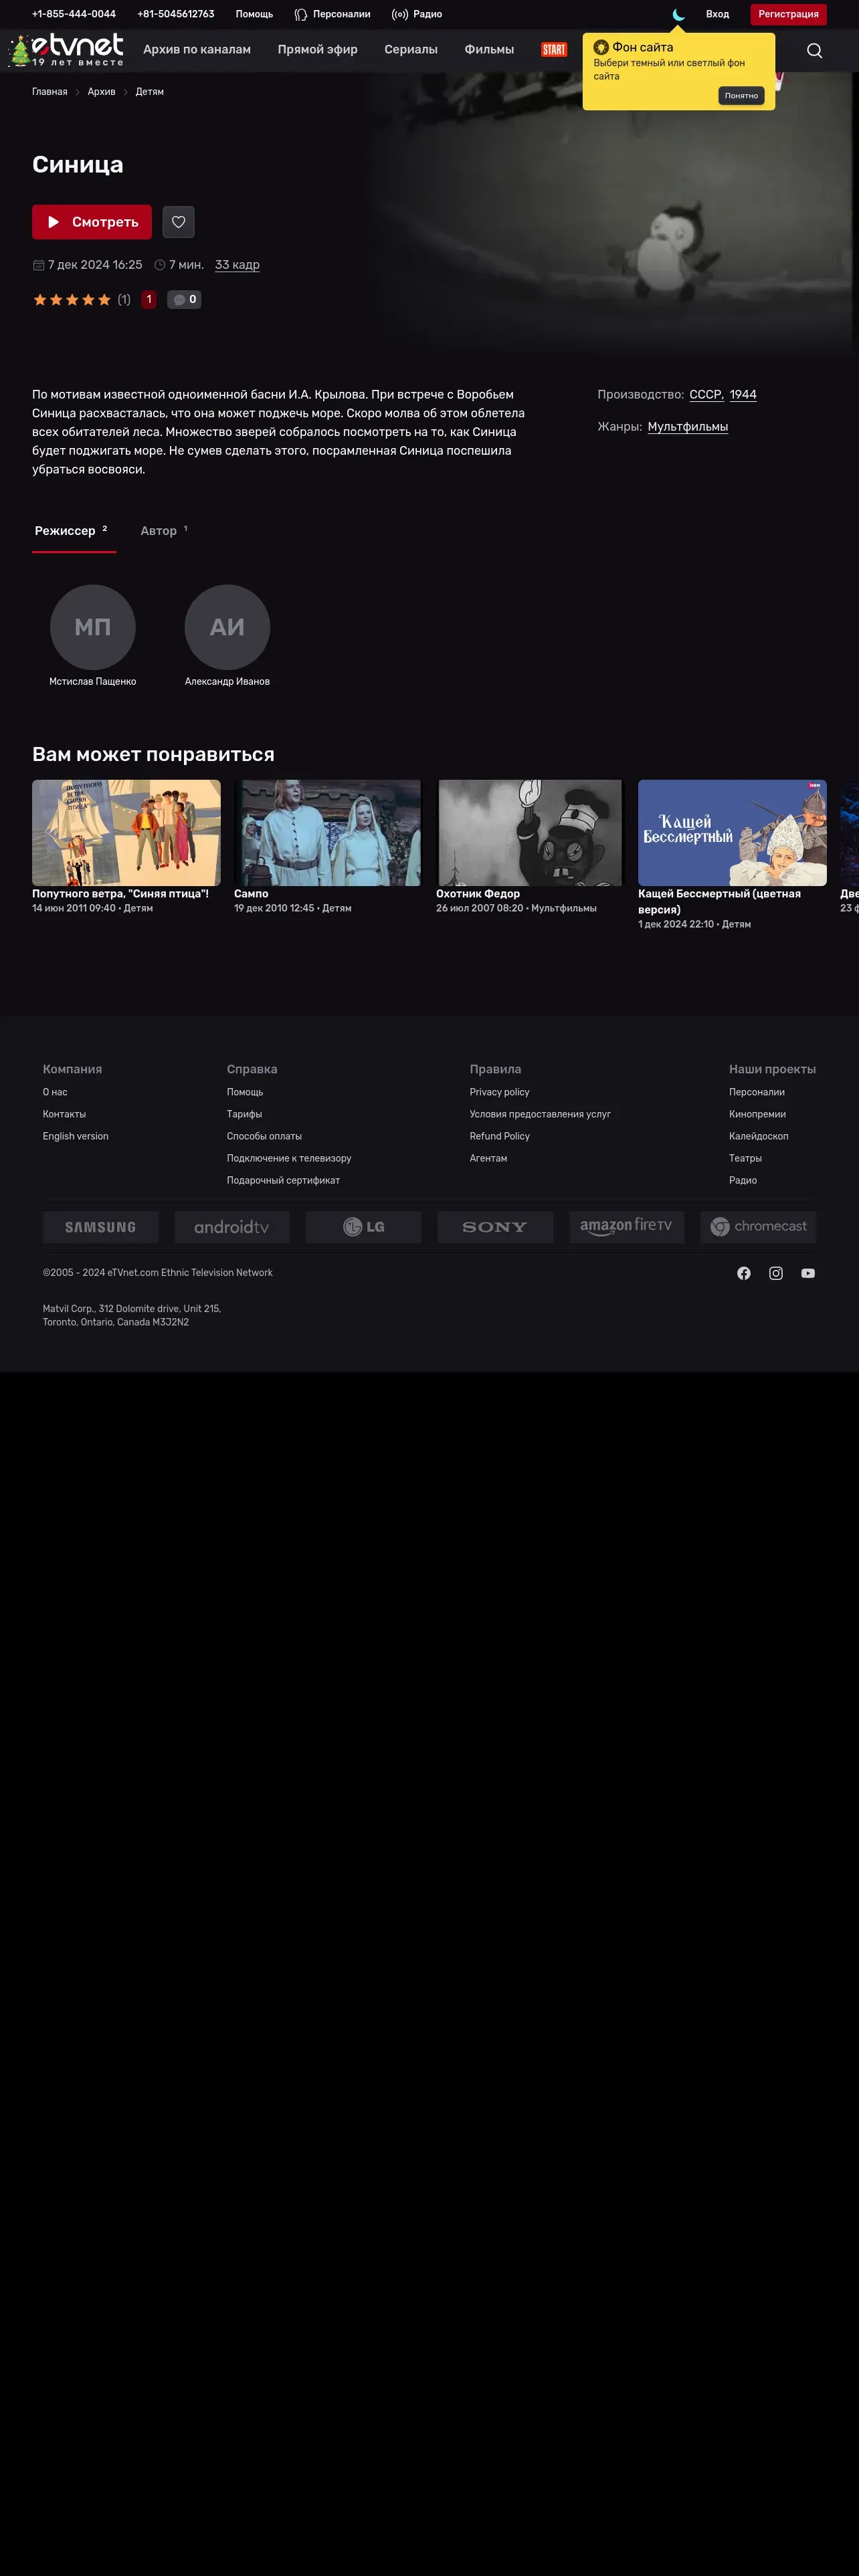Click the chromecast platform logo
The width and height of the screenshot is (859, 2576).
click(758, 1227)
